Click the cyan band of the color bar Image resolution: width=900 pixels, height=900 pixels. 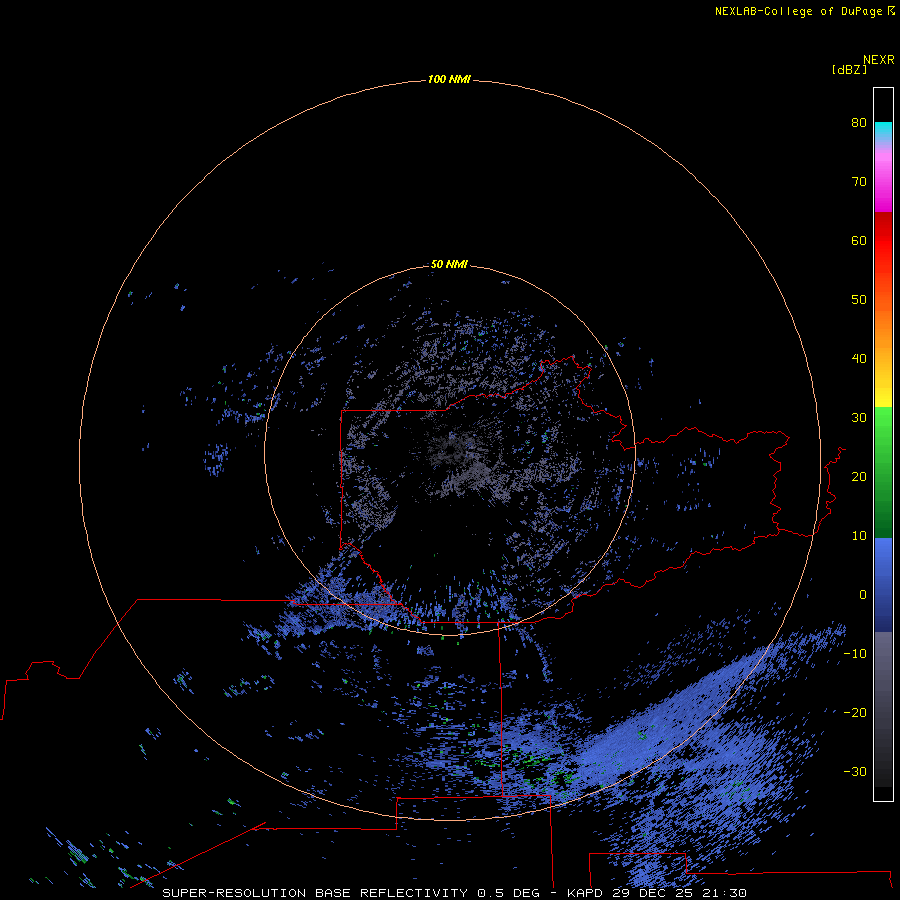tap(883, 129)
